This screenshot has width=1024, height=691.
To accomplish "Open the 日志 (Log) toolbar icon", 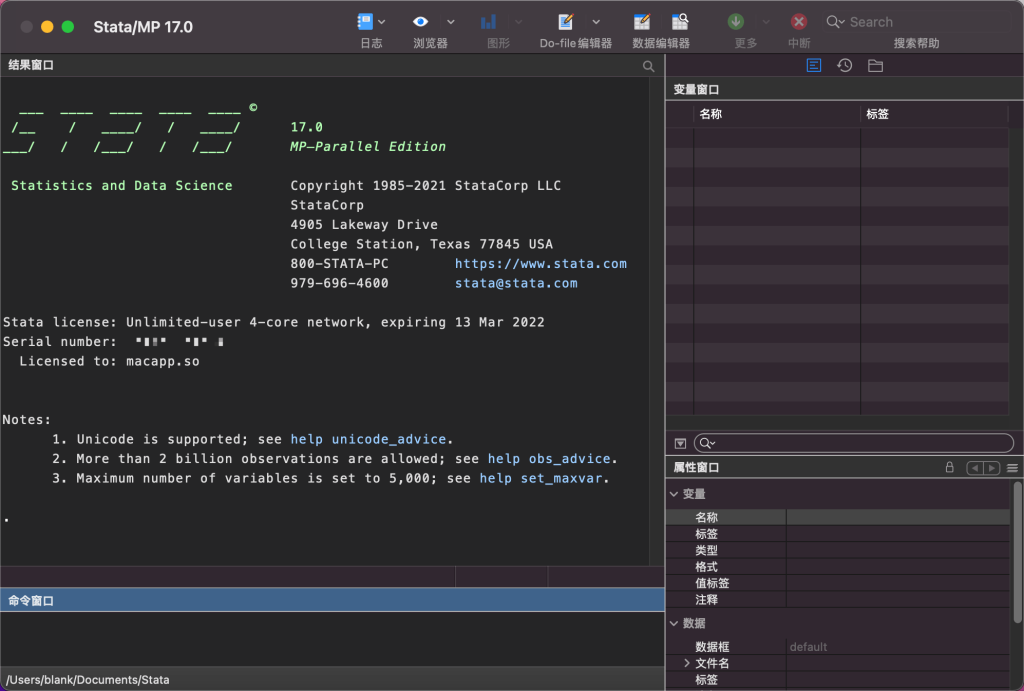I will click(365, 21).
